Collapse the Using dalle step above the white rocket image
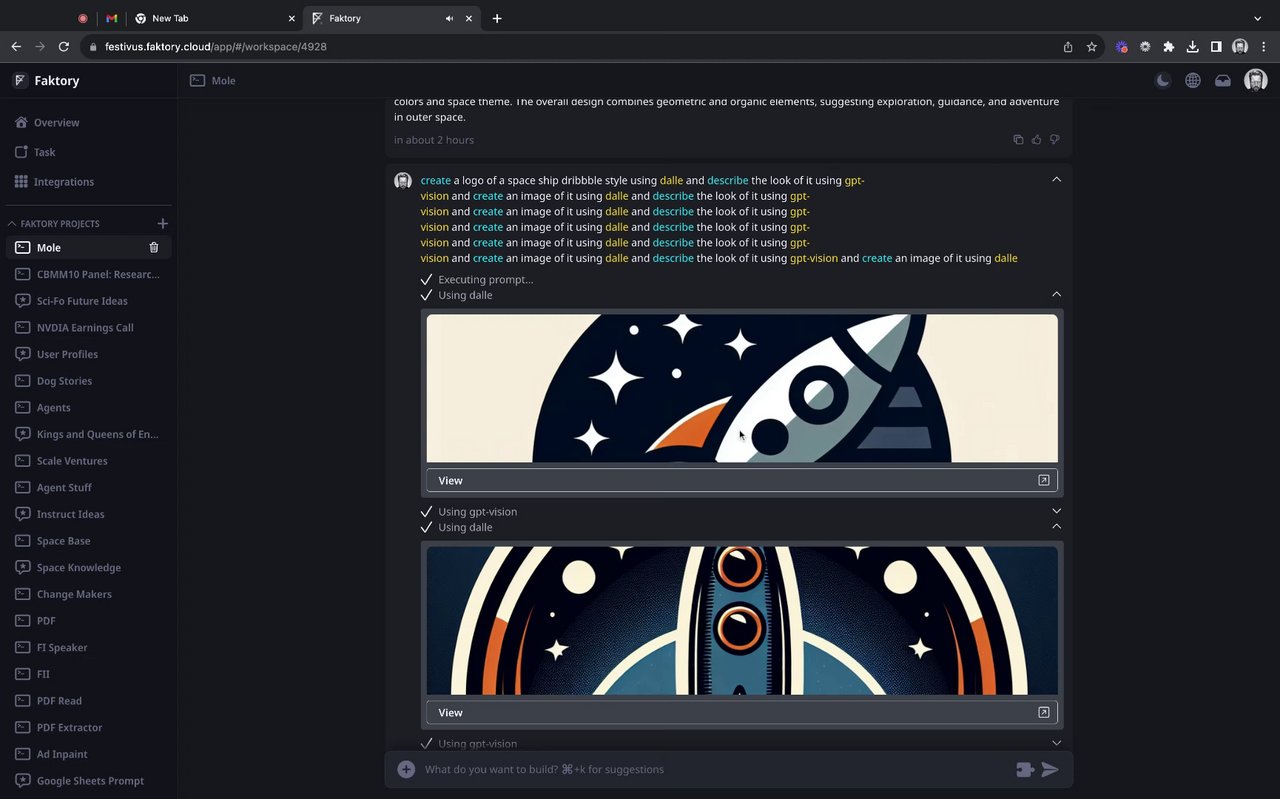Image resolution: width=1280 pixels, height=799 pixels. [1056, 295]
